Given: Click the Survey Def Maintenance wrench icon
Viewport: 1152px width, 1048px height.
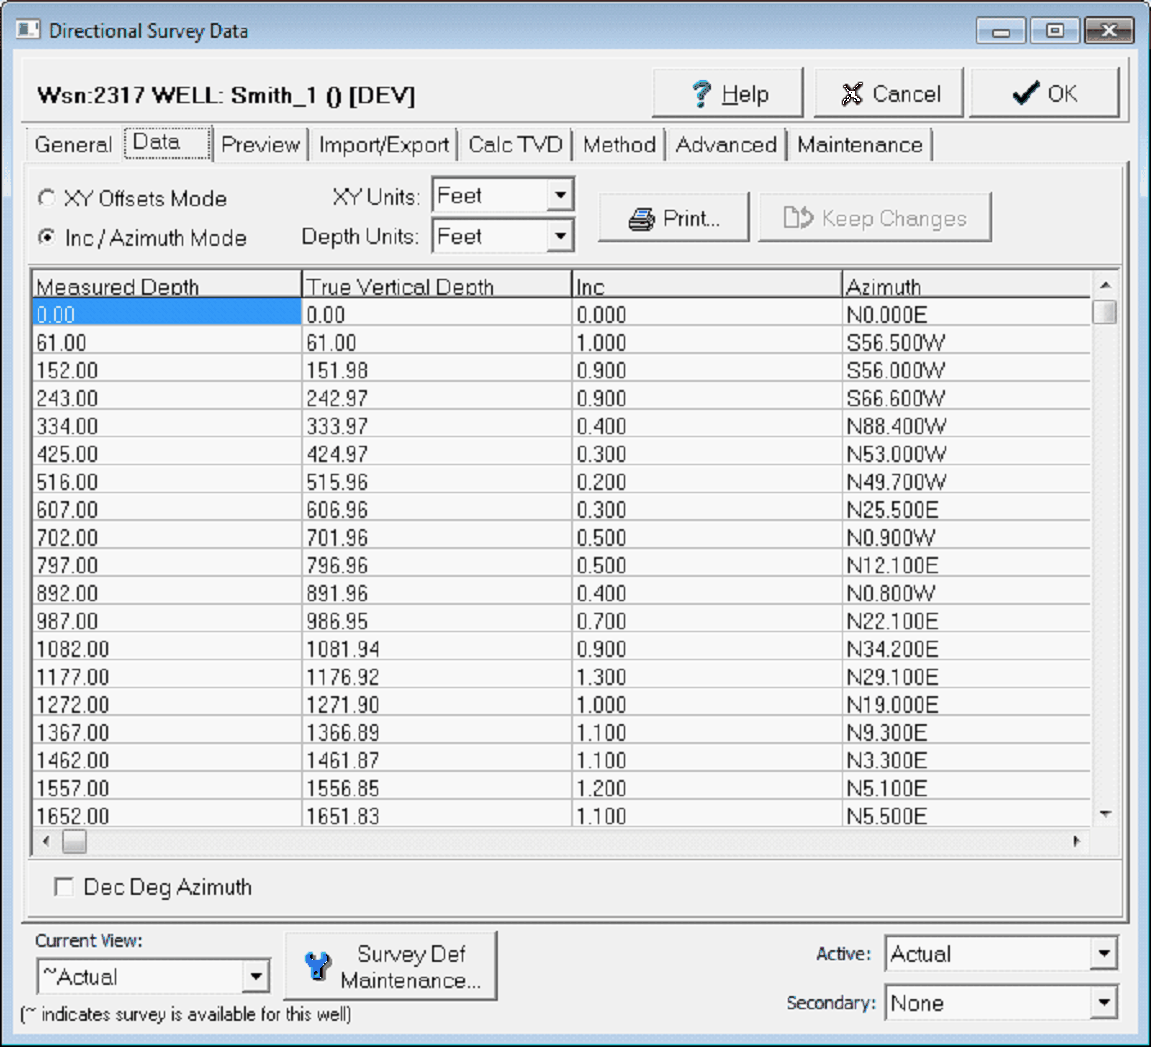Looking at the screenshot, I should pos(318,966).
